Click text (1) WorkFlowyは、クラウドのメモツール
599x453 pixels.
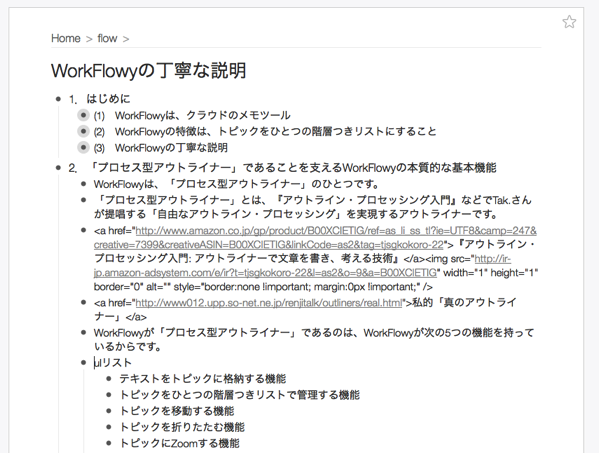[192, 115]
